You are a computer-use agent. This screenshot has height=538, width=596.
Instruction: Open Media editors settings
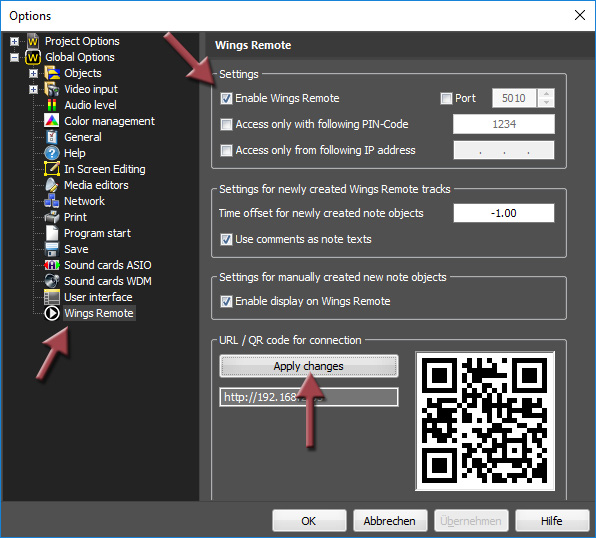pyautogui.click(x=96, y=185)
